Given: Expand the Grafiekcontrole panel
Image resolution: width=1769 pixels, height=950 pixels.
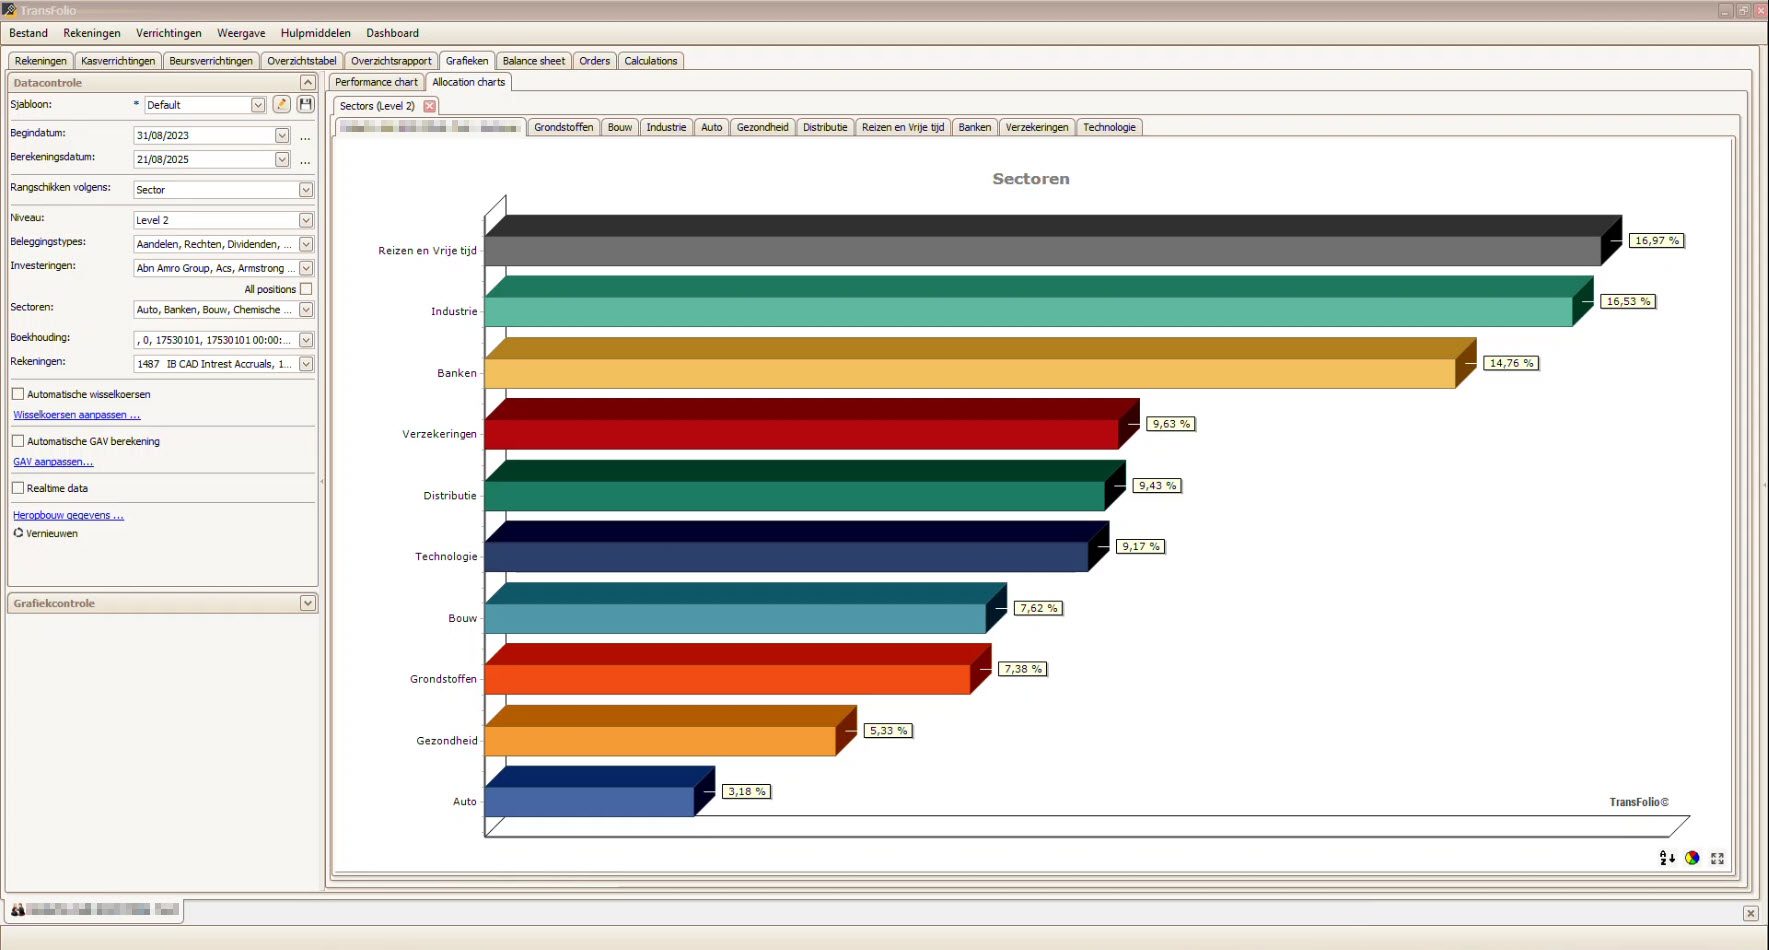Looking at the screenshot, I should pos(307,603).
